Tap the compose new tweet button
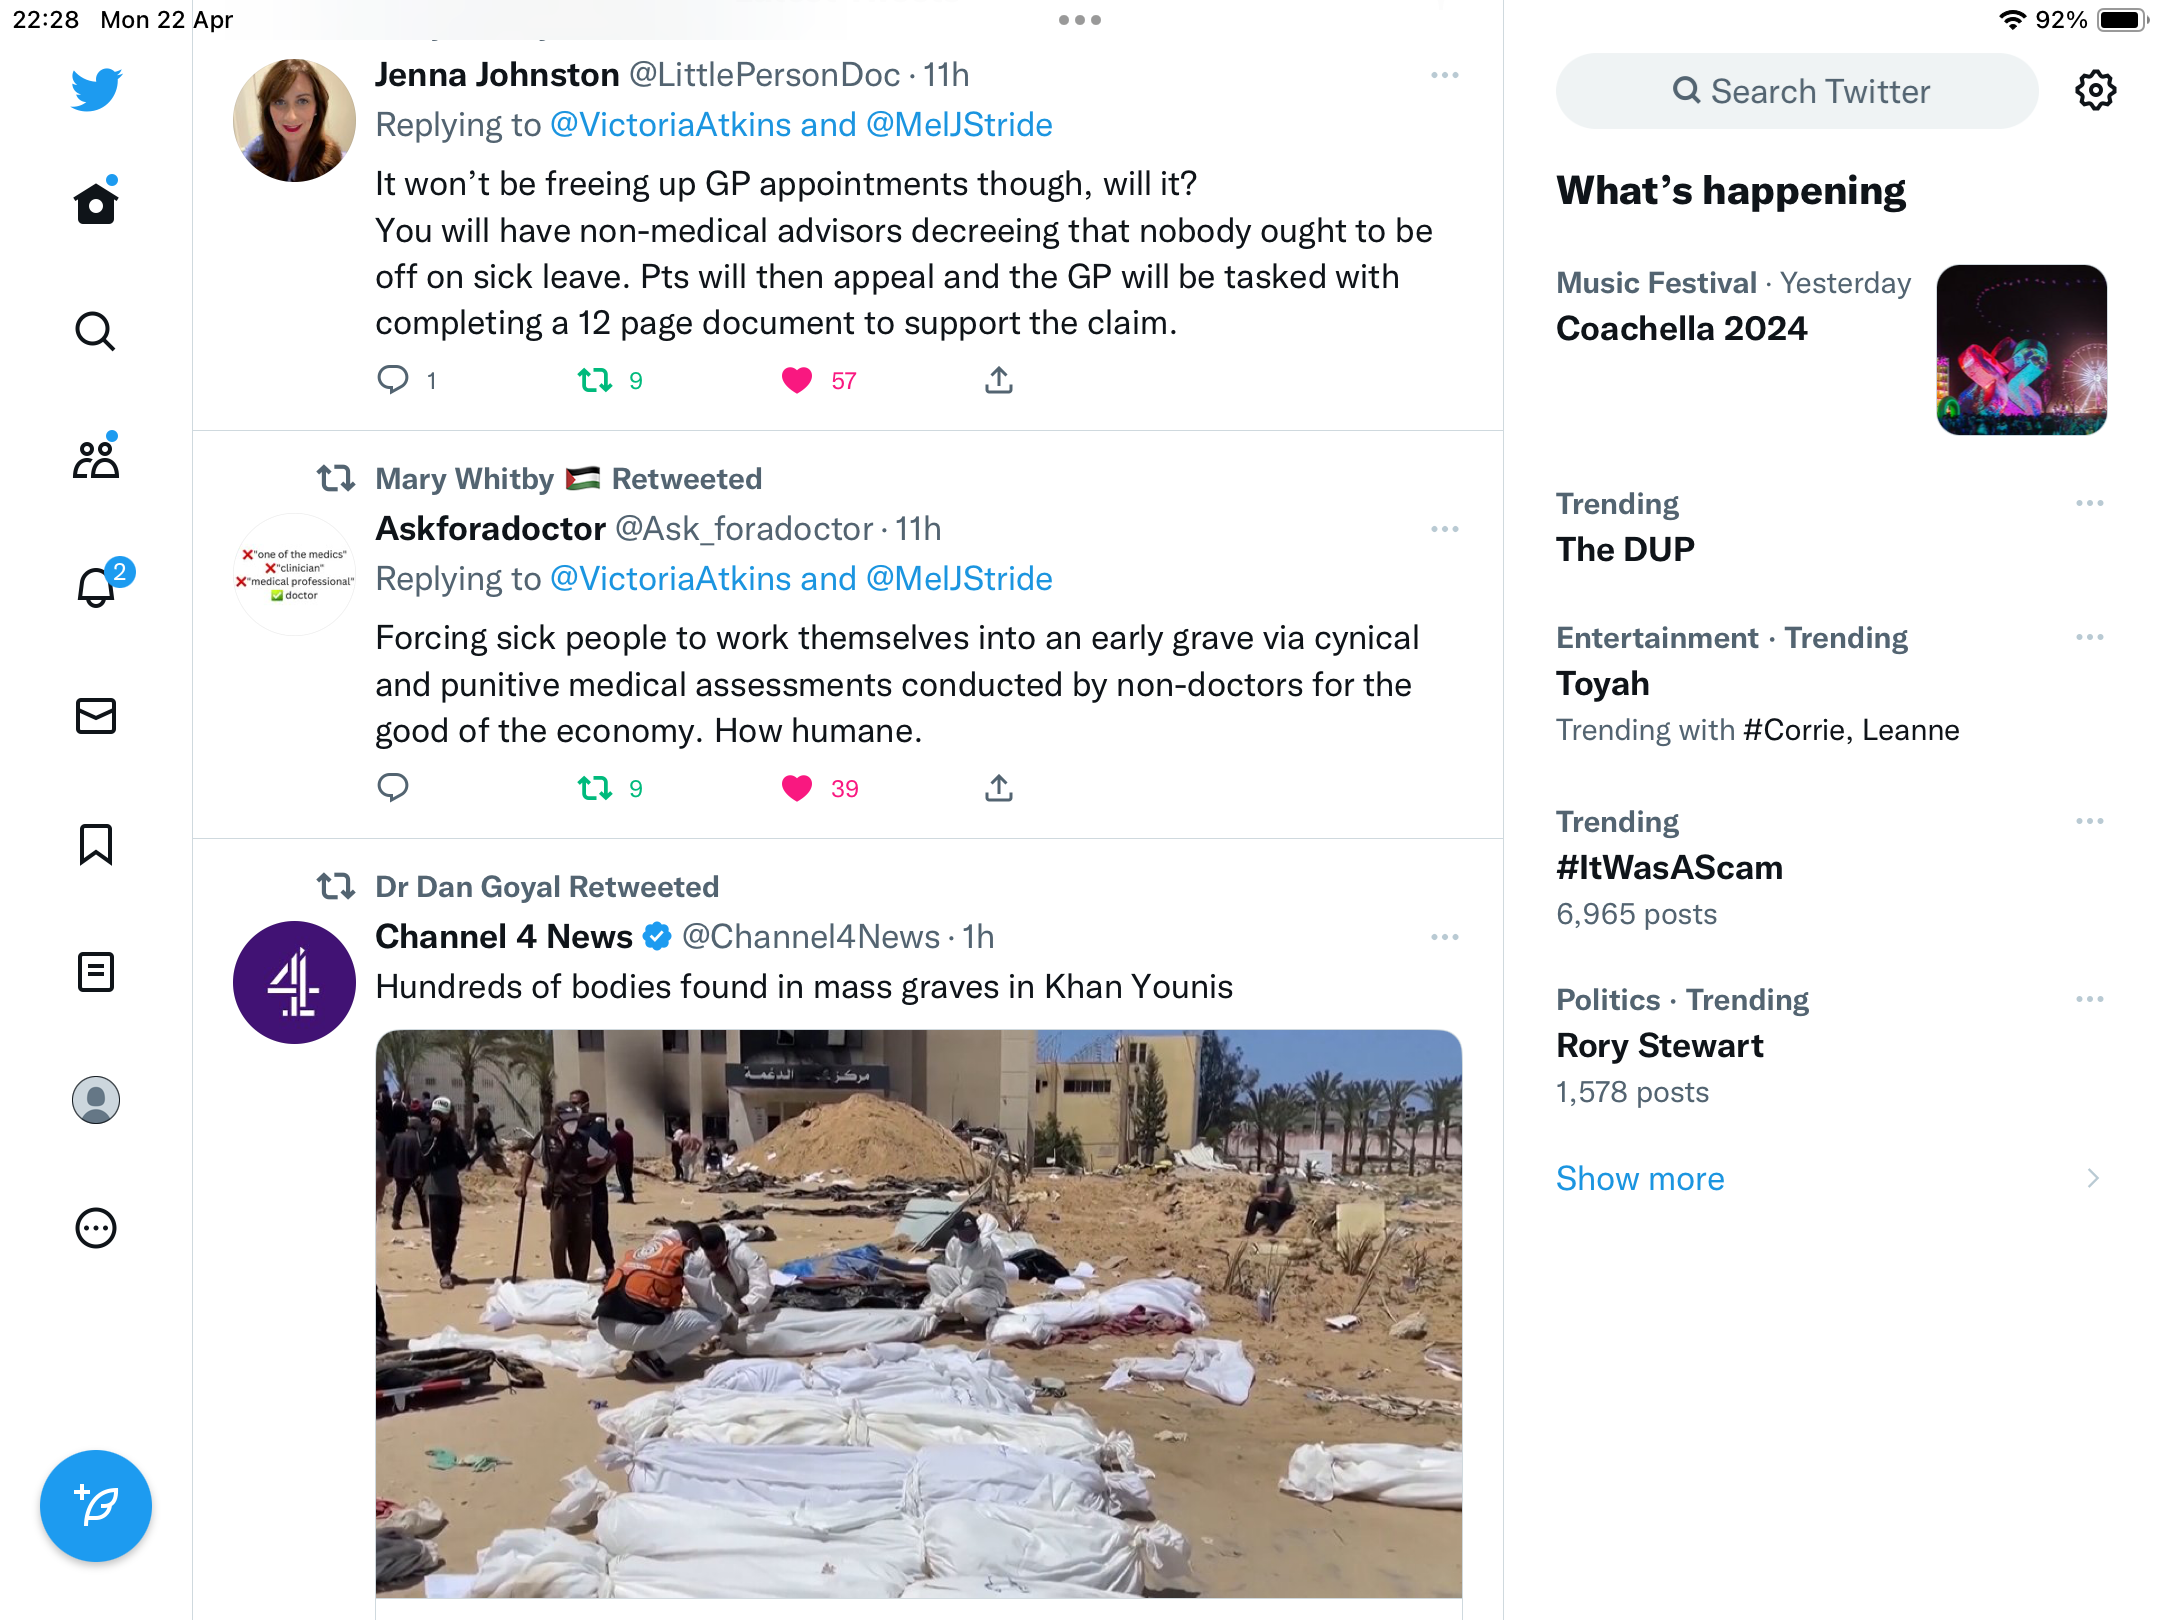The image size is (2160, 1620). pyautogui.click(x=96, y=1506)
